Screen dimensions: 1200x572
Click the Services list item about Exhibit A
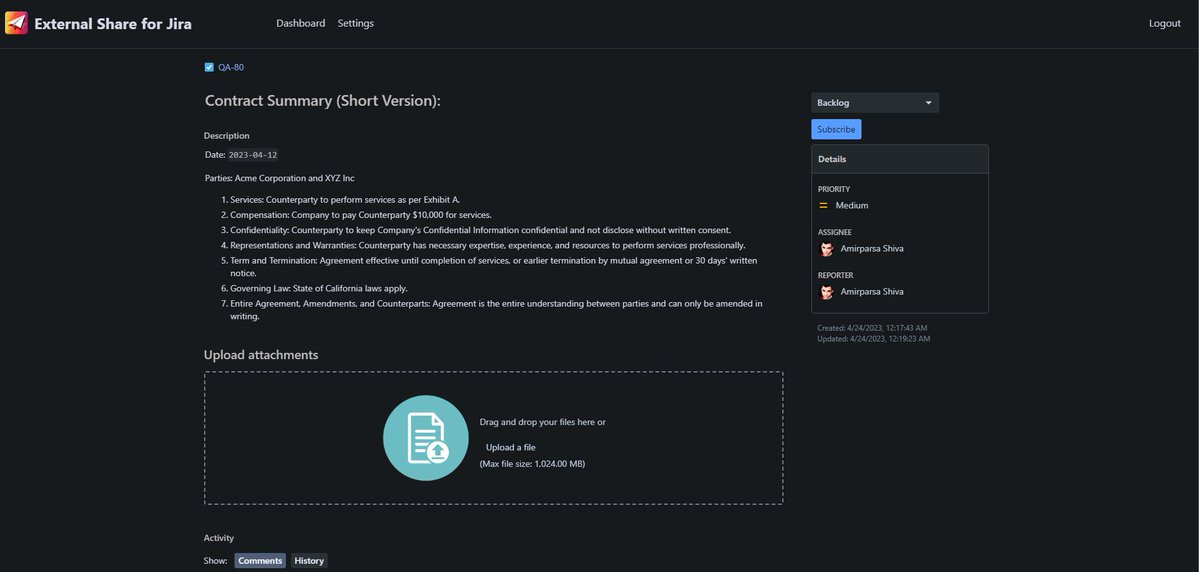345,200
